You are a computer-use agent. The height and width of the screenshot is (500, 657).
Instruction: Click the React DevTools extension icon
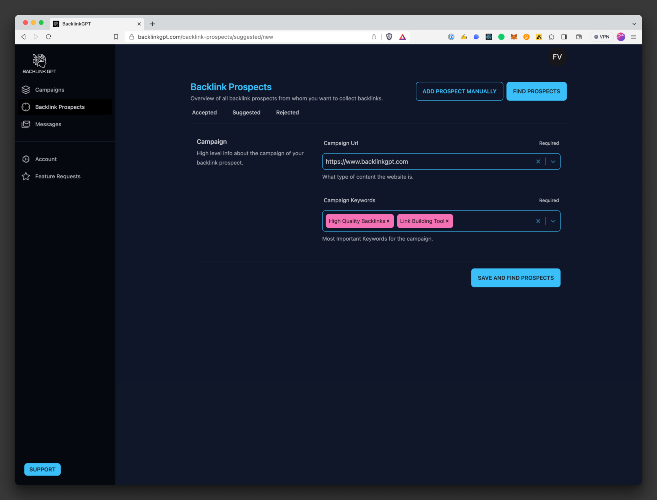click(x=489, y=37)
